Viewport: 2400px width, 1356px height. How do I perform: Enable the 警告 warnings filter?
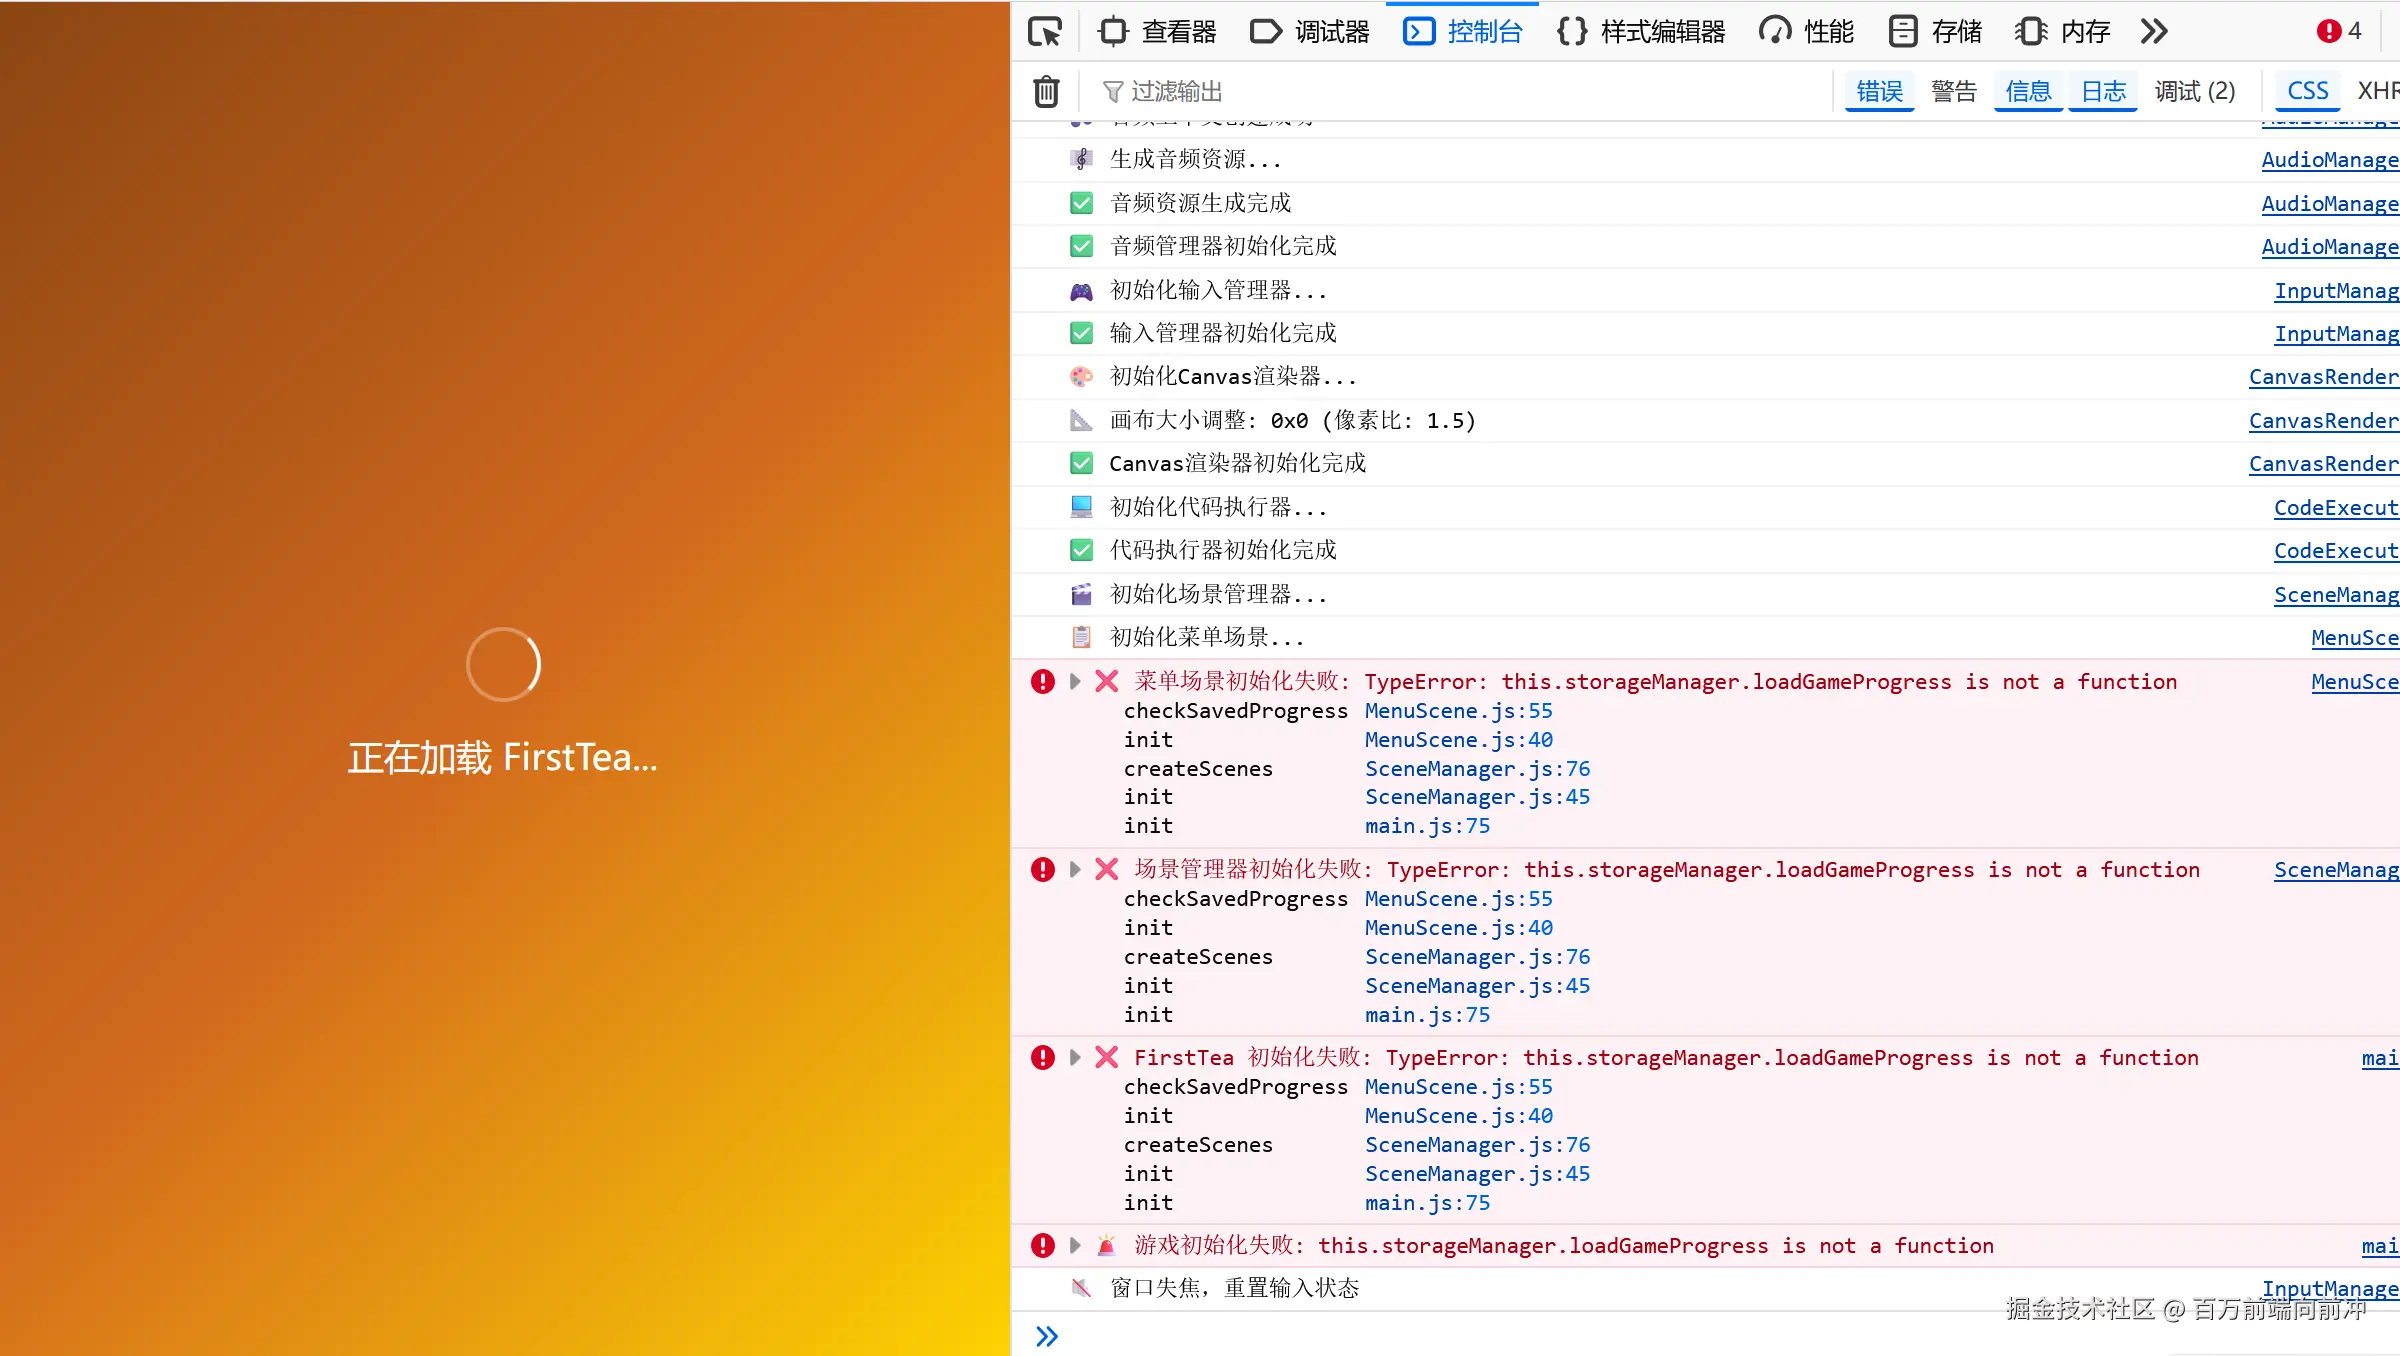[x=1954, y=91]
